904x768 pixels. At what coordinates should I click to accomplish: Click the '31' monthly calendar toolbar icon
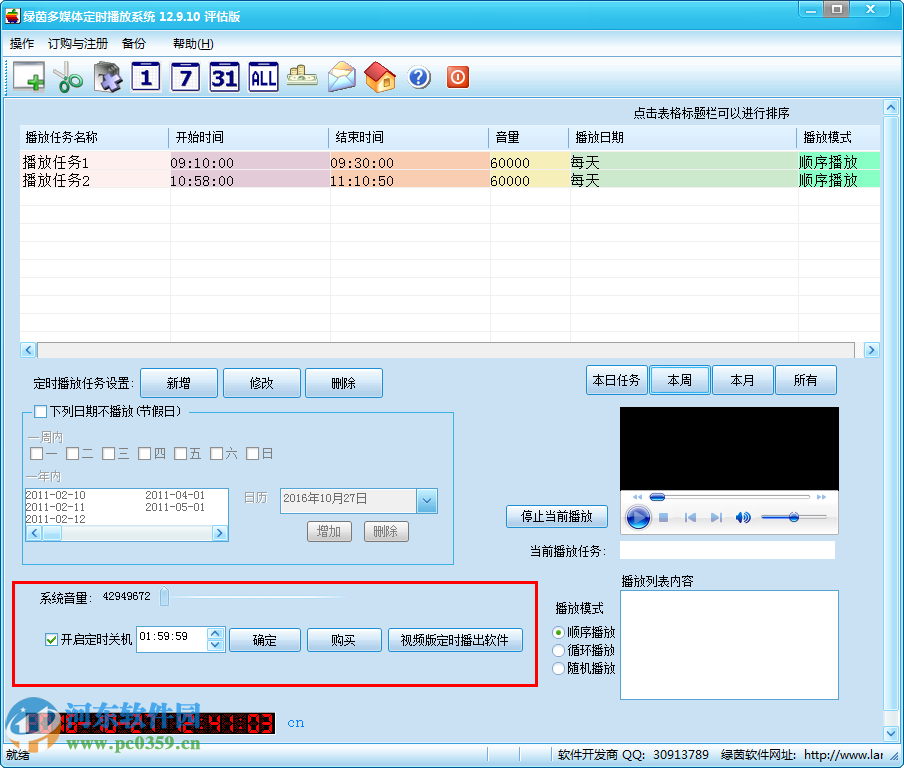tap(224, 77)
